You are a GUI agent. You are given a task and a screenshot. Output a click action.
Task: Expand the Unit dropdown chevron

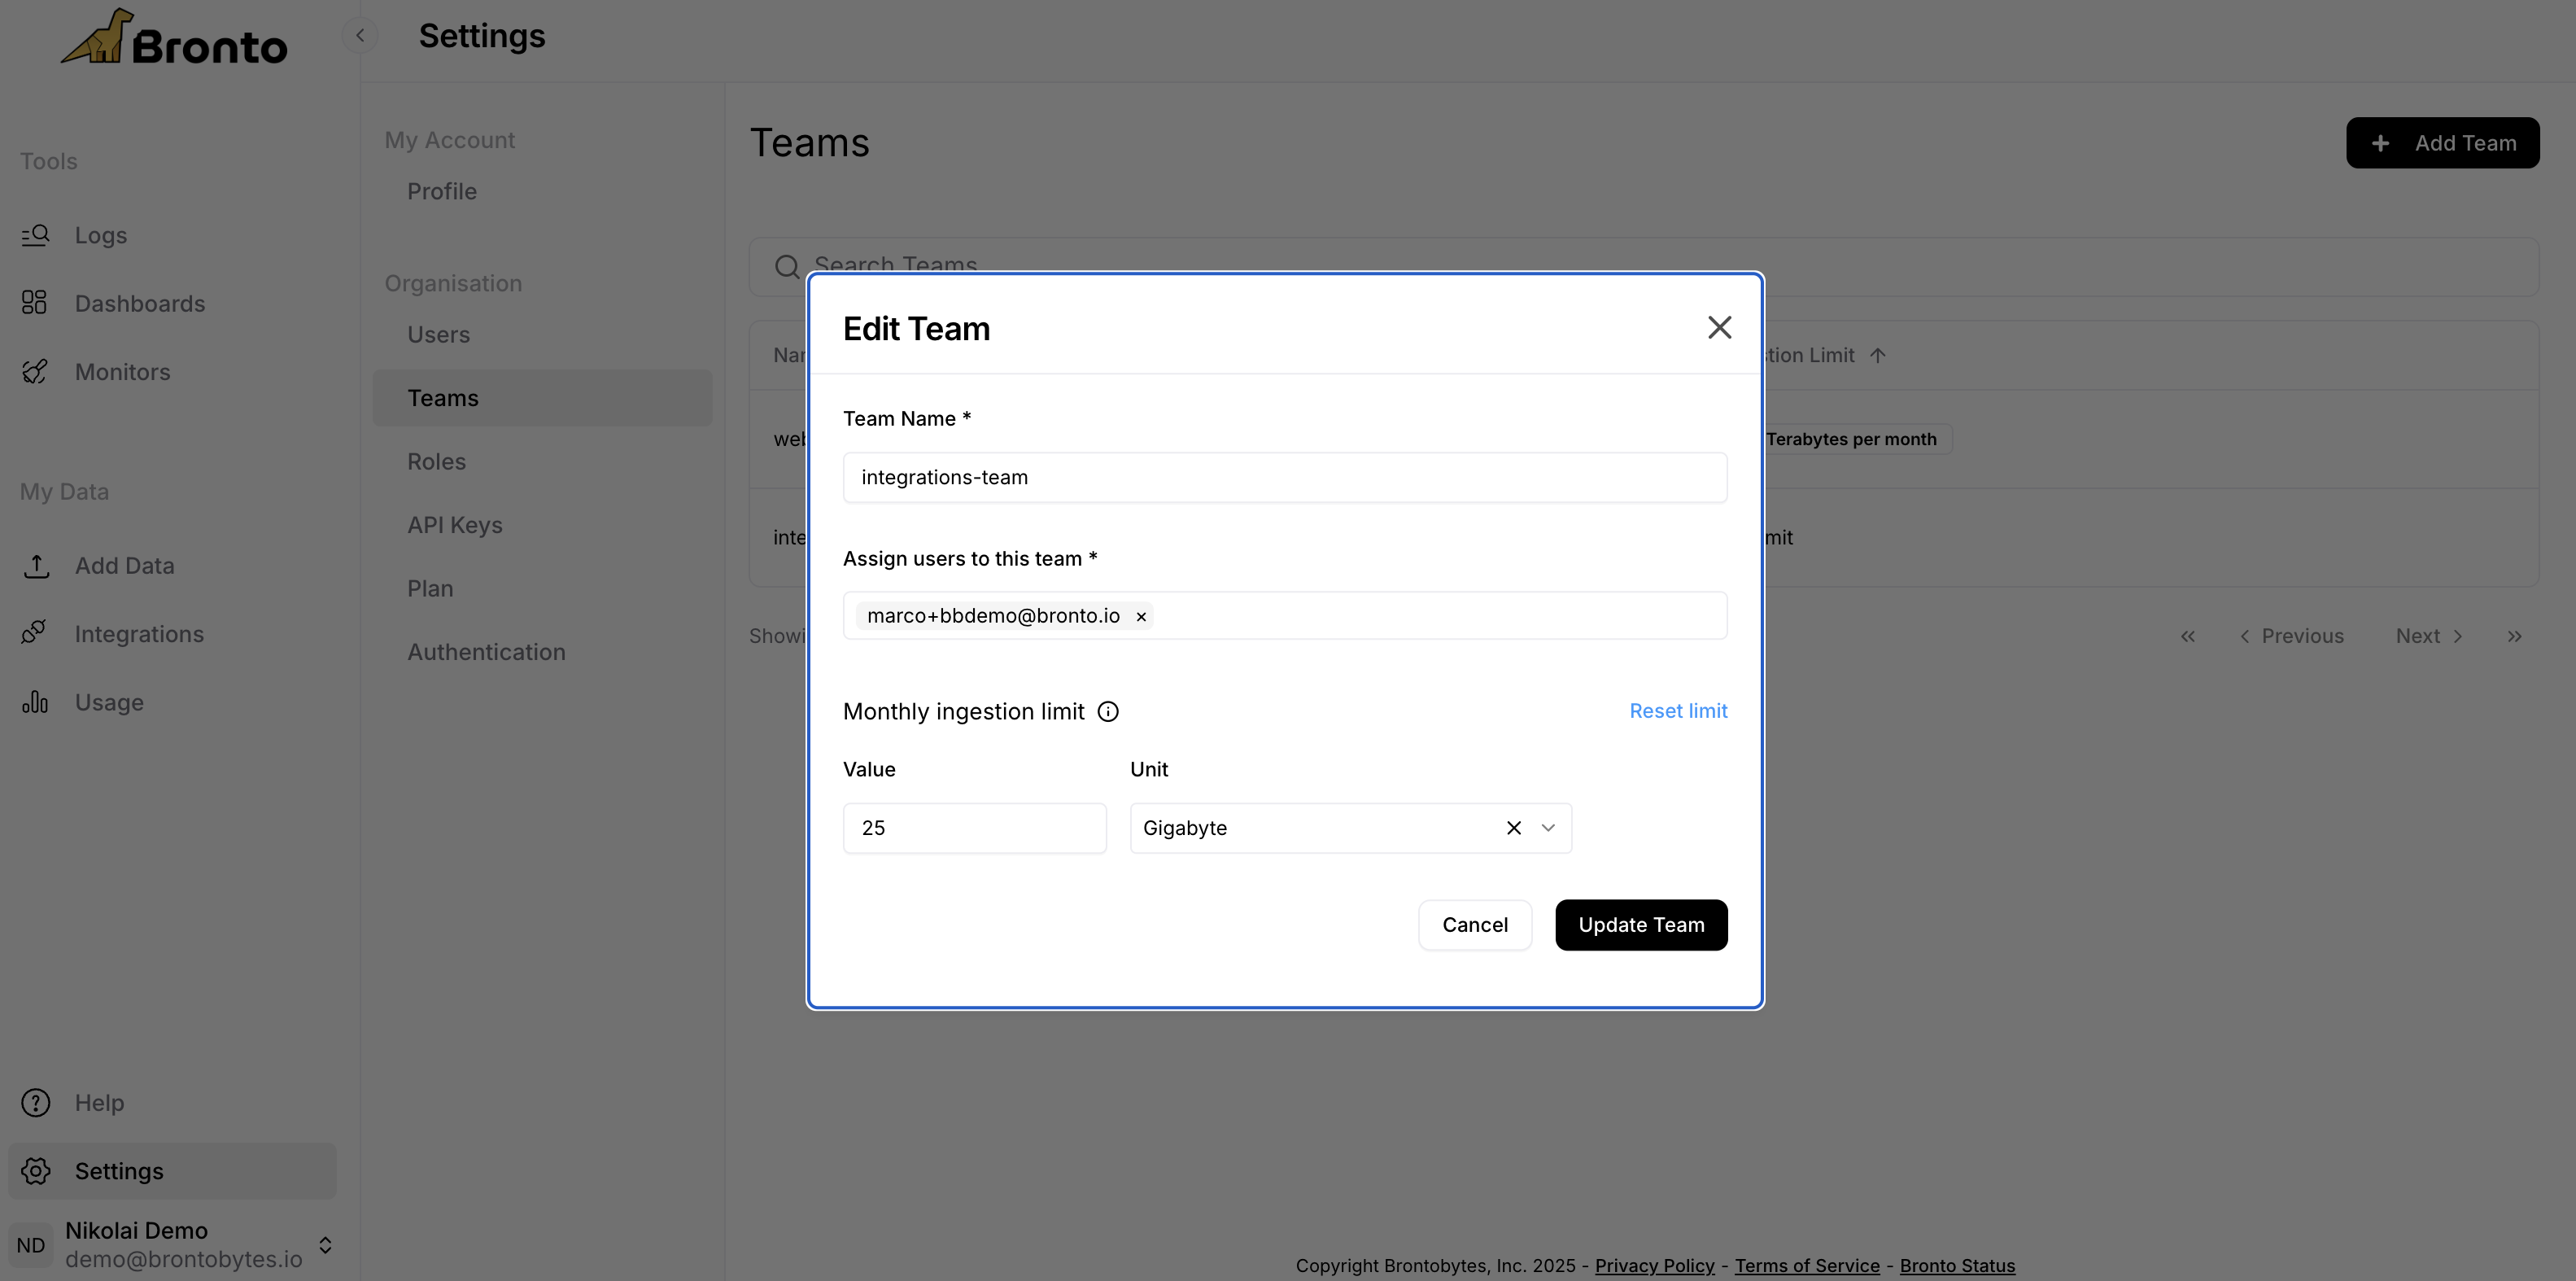[1548, 828]
